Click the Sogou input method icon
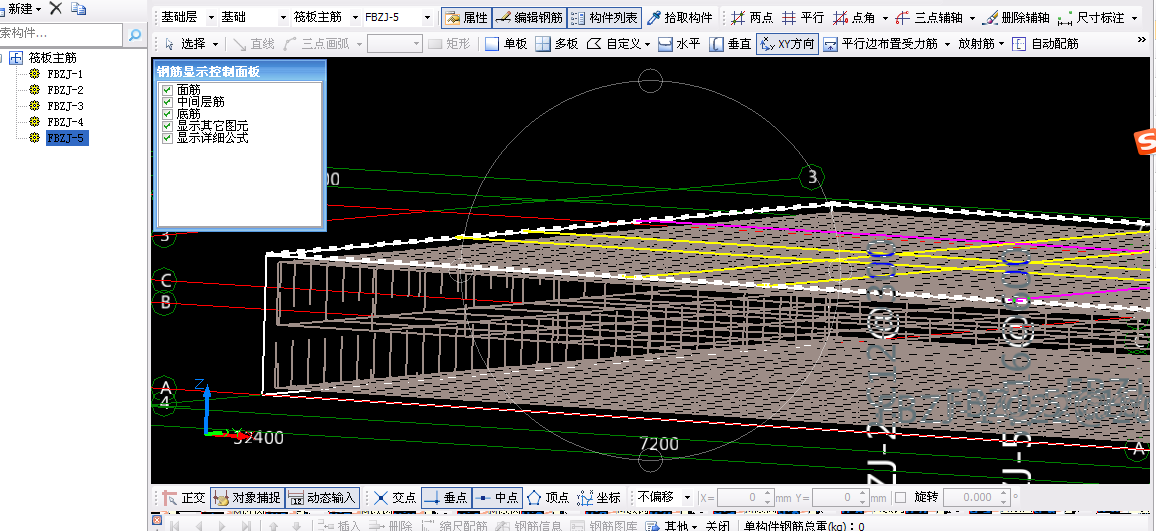Image resolution: width=1156 pixels, height=531 pixels. (1145, 142)
